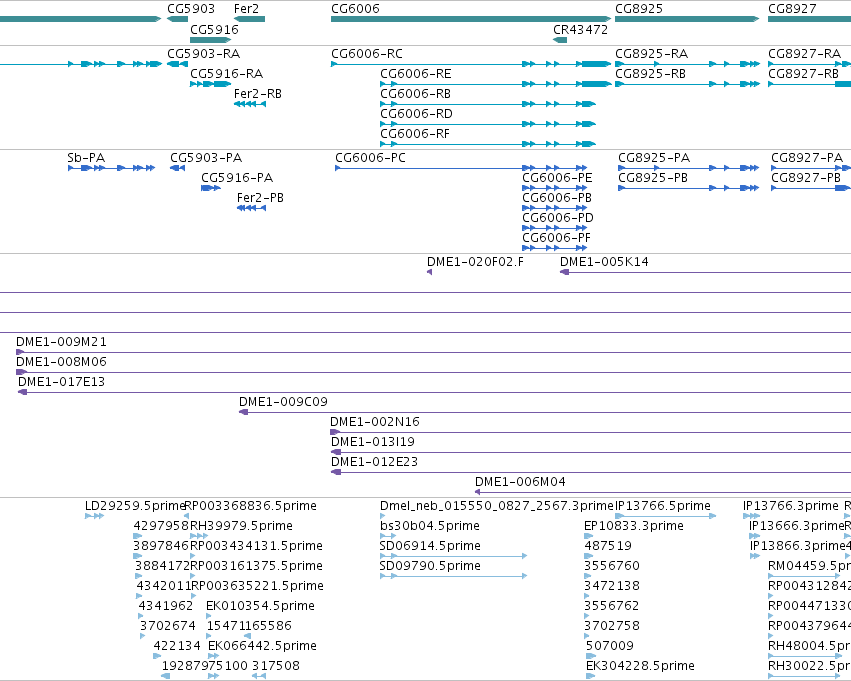Select protein CG6006-PD
851x681 pixels.
click(557, 218)
